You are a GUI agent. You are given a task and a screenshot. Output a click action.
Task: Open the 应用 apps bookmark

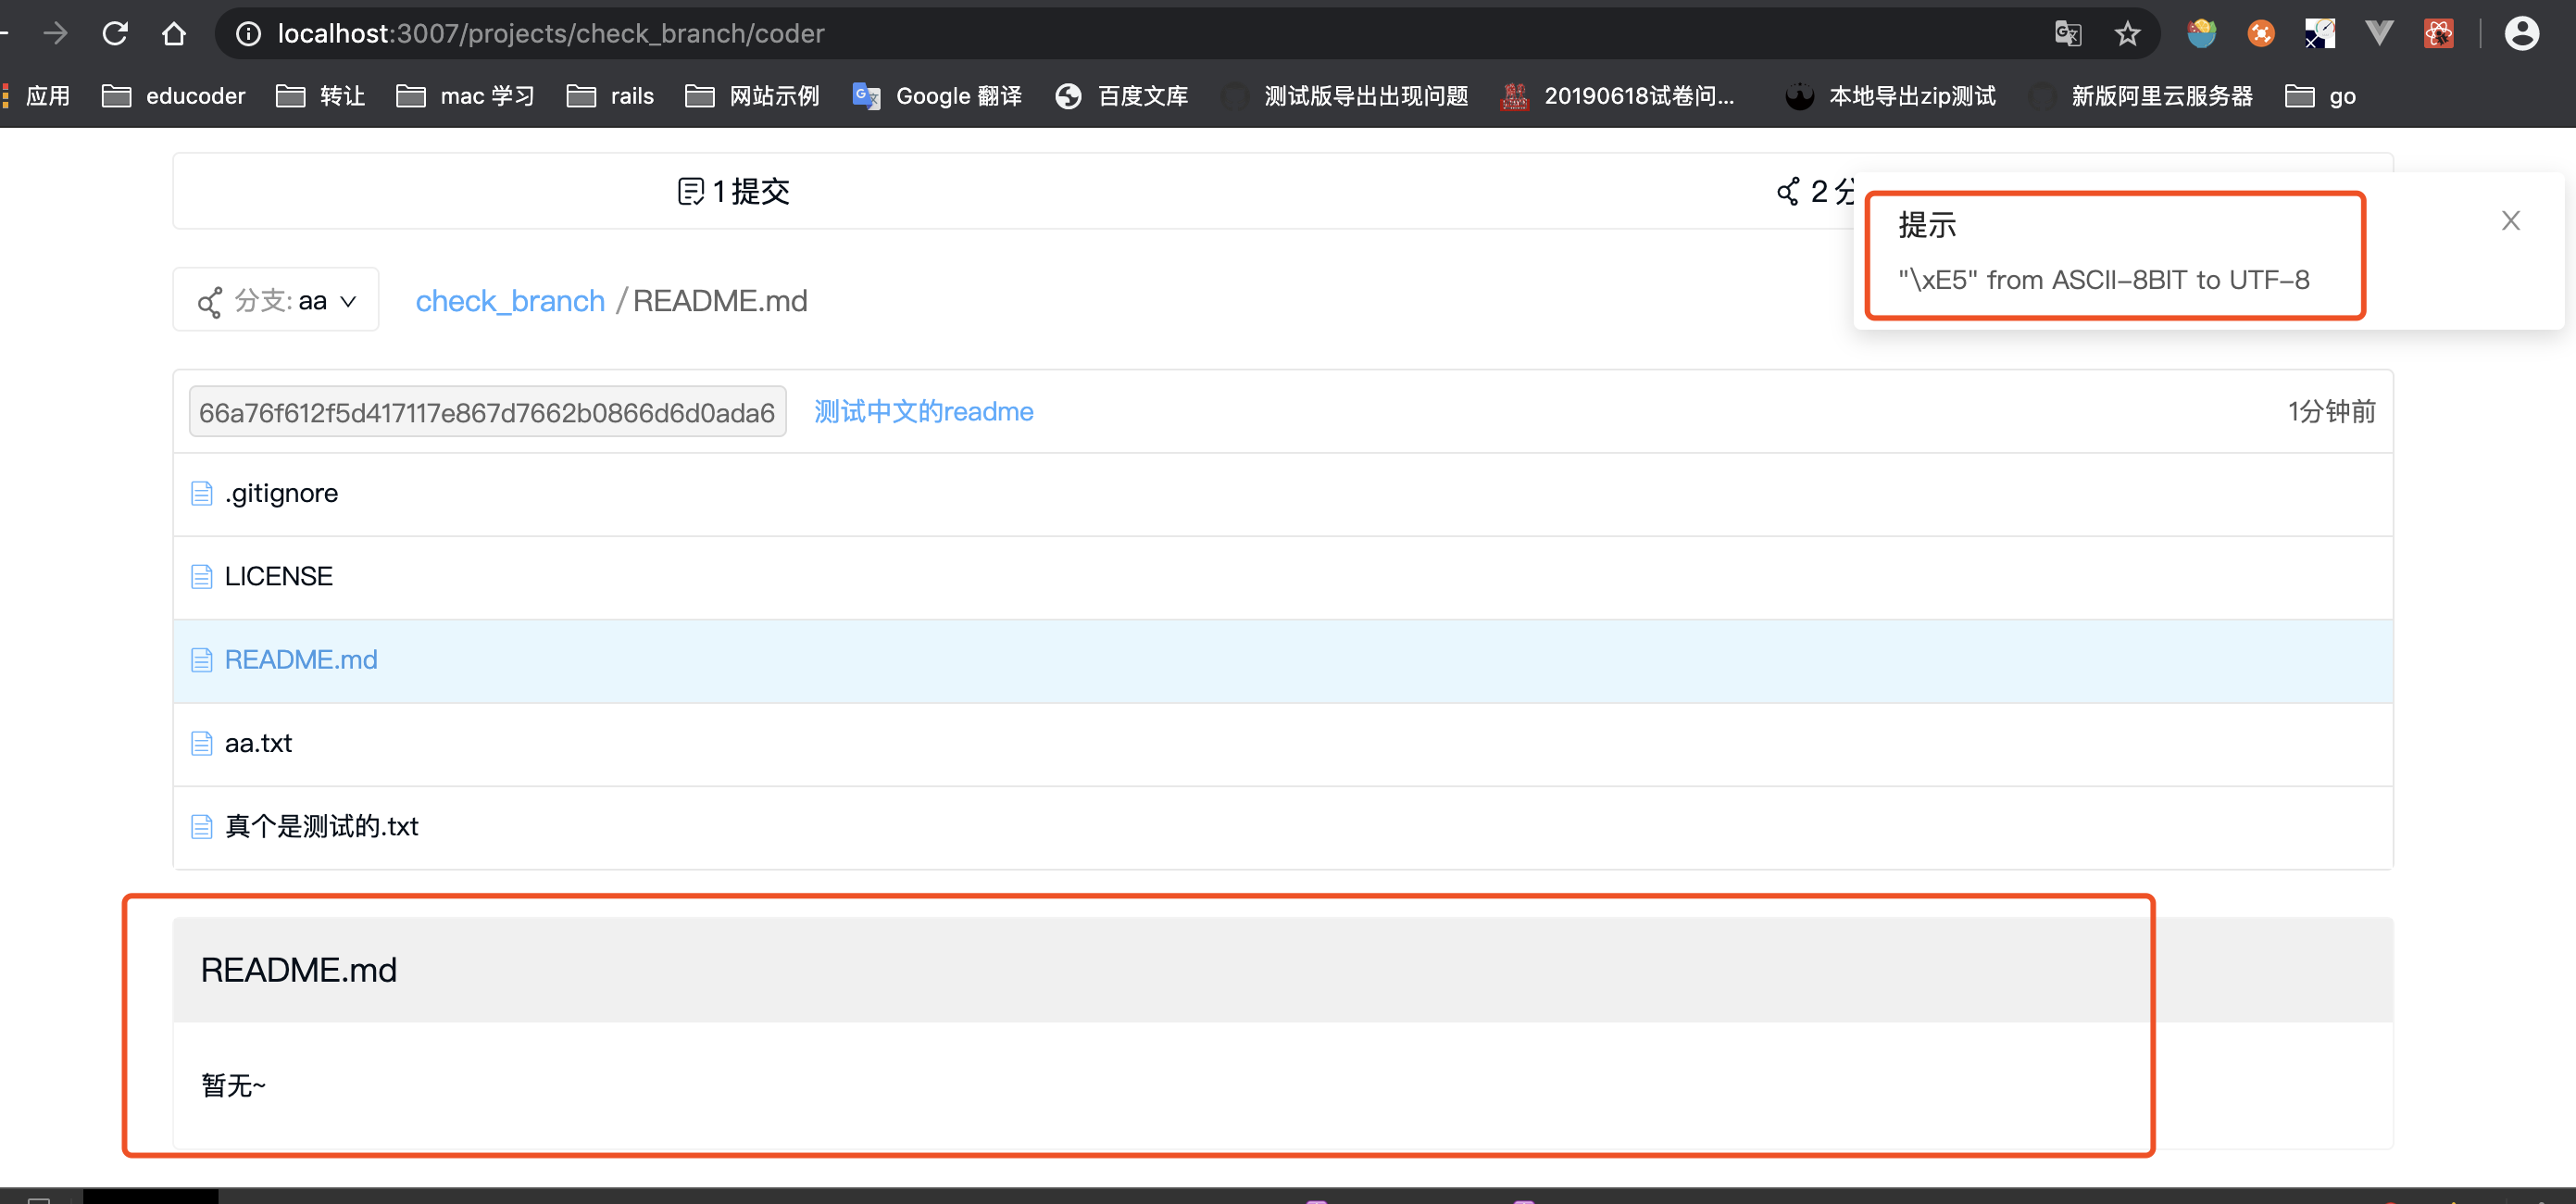click(36, 96)
